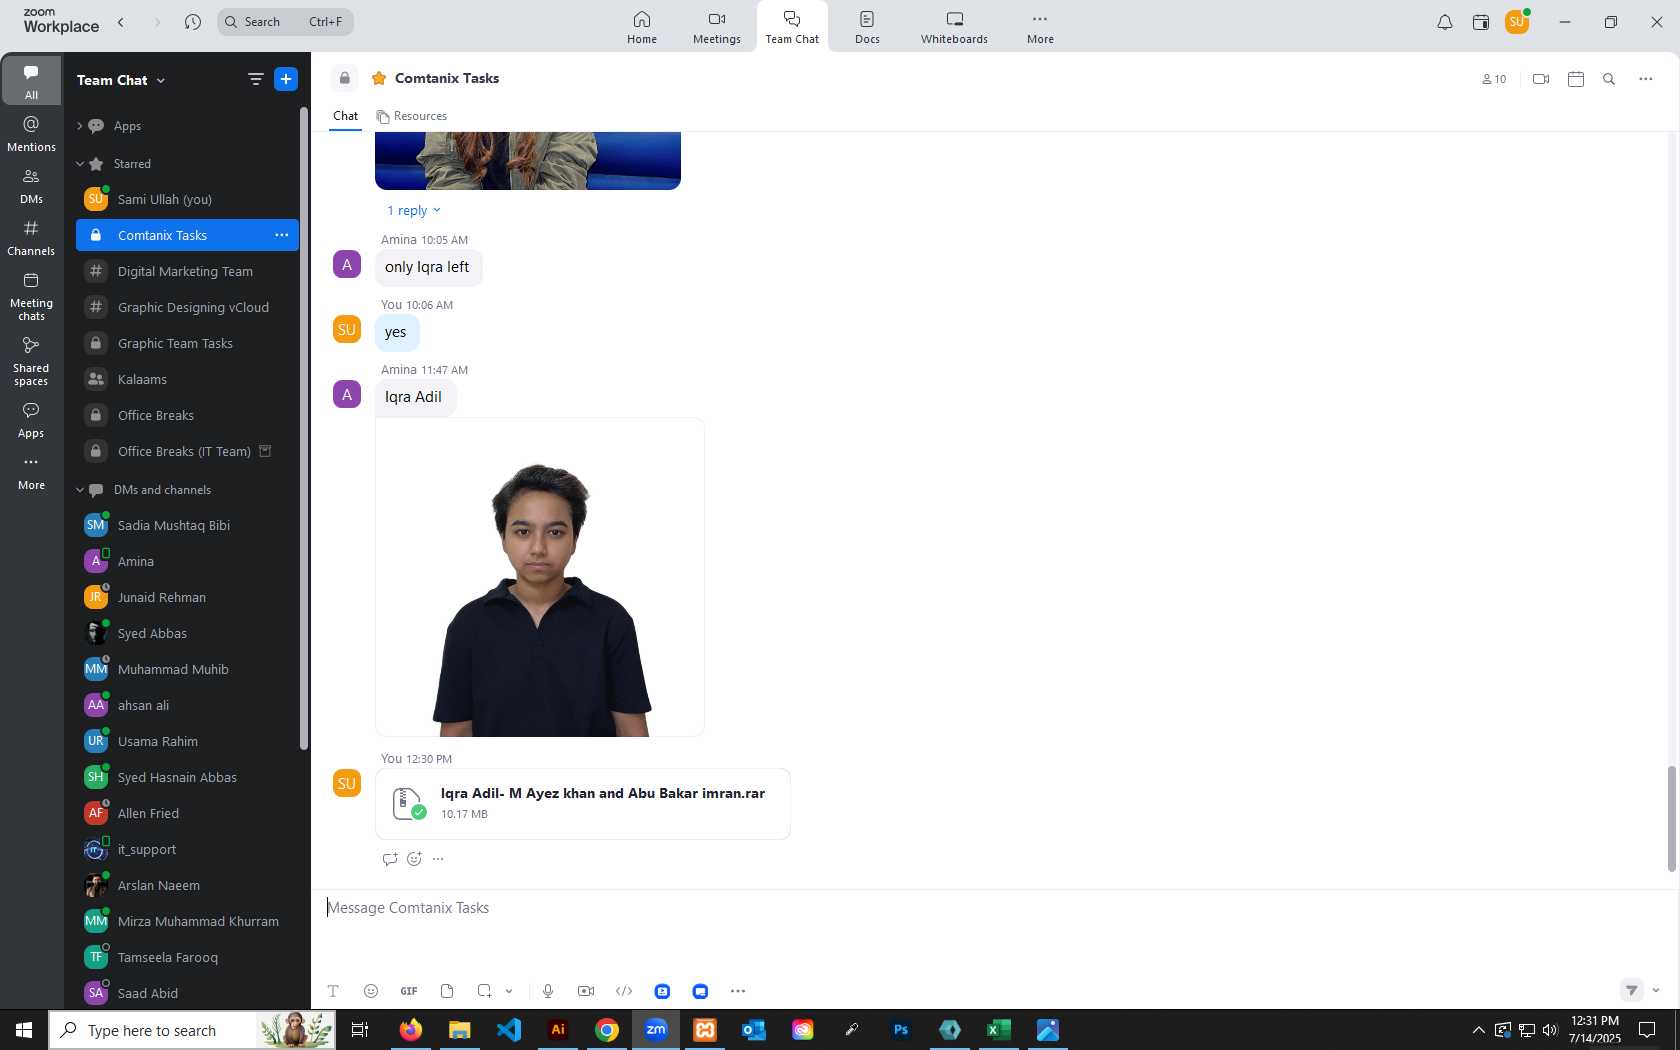Open the Iqra Adil portrait image
Viewport: 1680px width, 1050px height.
click(x=540, y=577)
